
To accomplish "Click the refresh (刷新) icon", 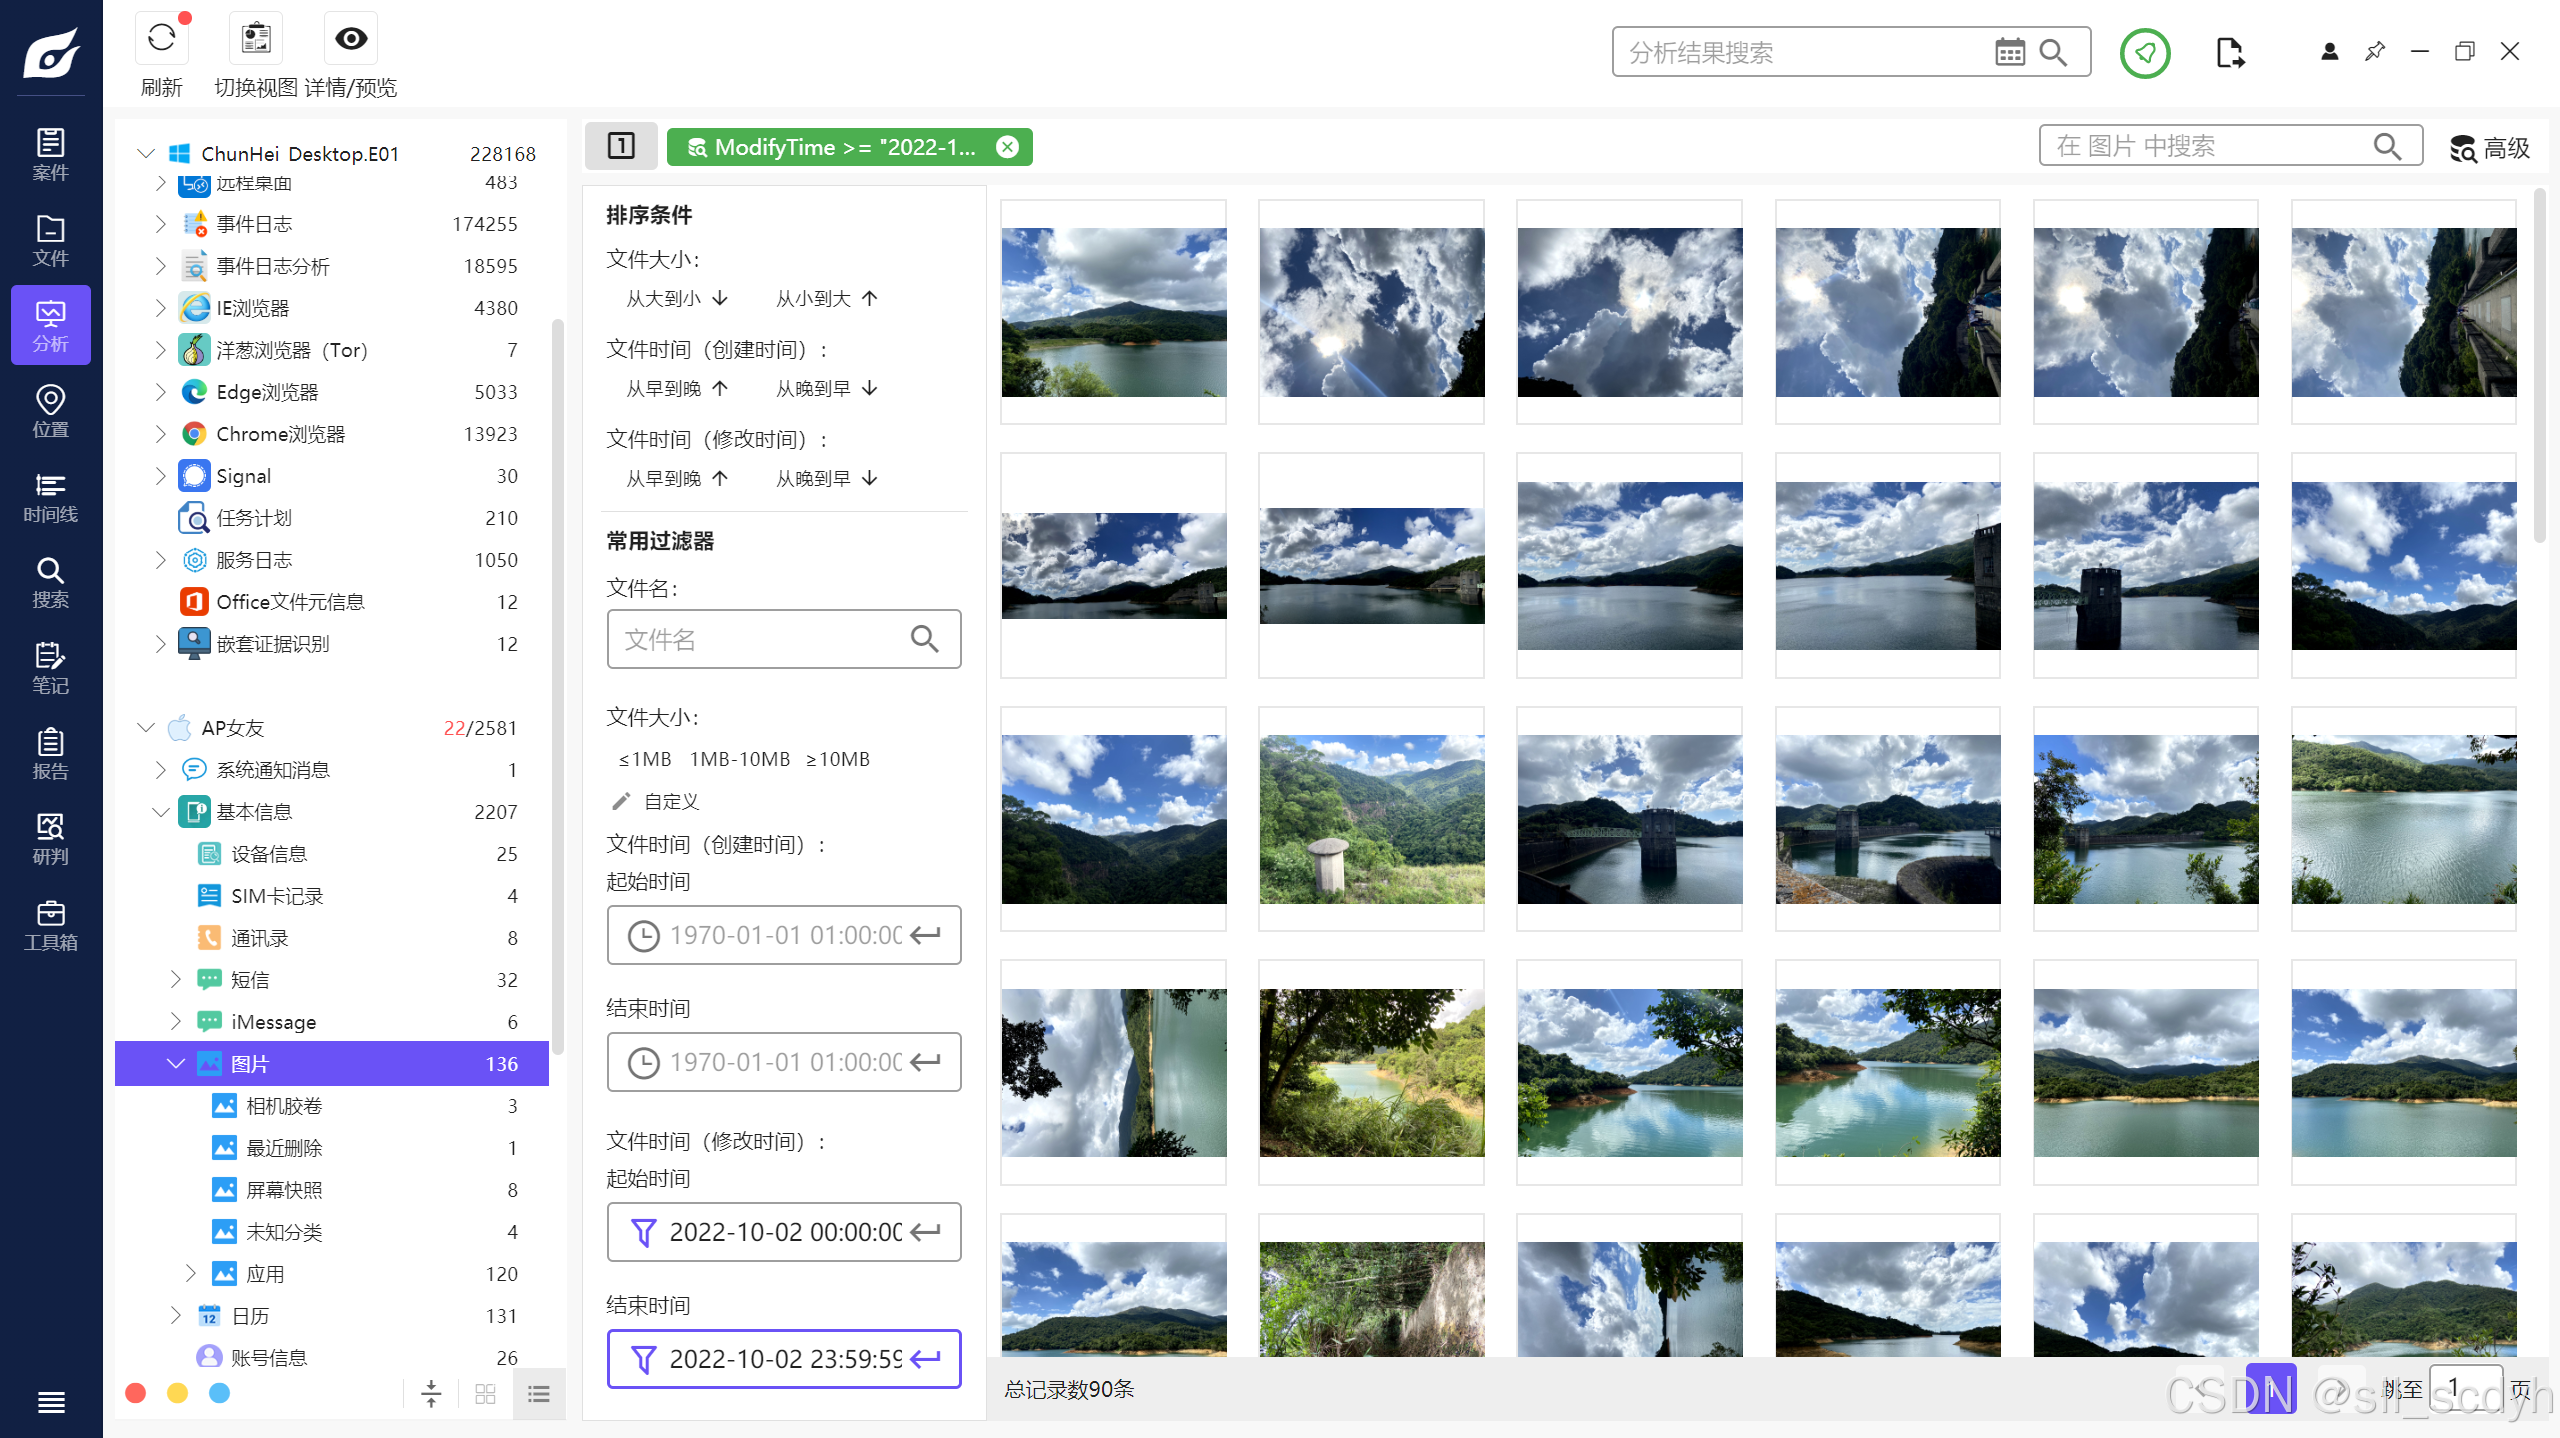I will pos(161,39).
